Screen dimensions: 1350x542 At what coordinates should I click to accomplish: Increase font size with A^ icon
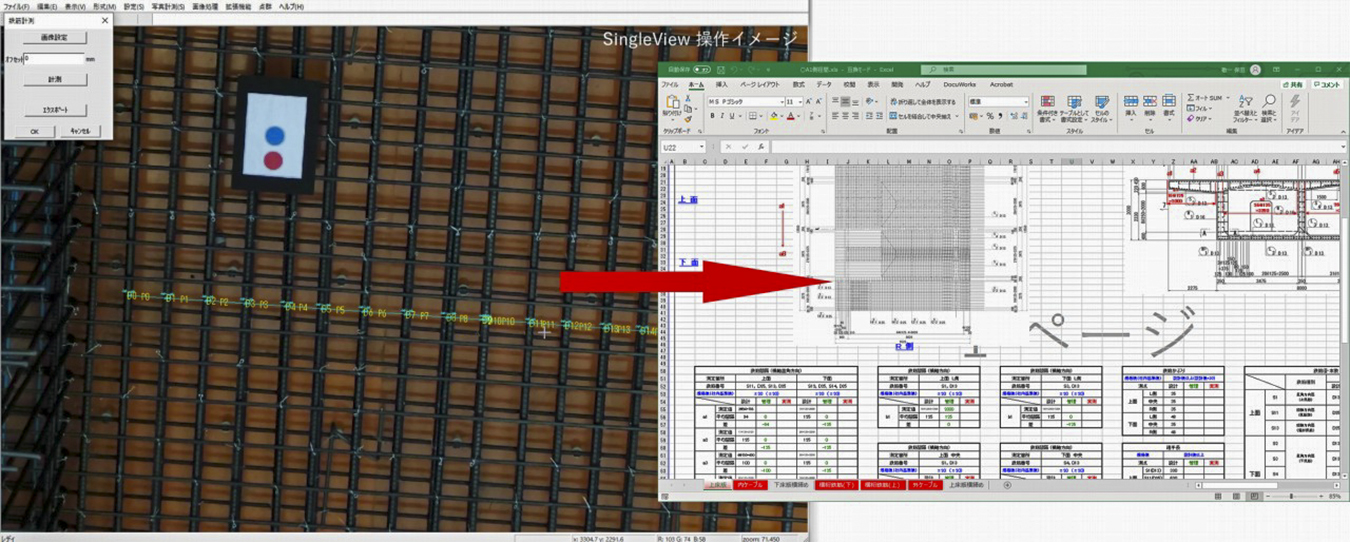[808, 102]
